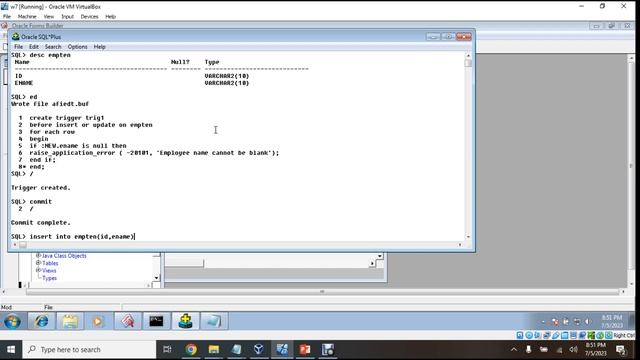Open the notepad-like guest taskbar icon
The width and height of the screenshot is (640, 360).
point(214,322)
